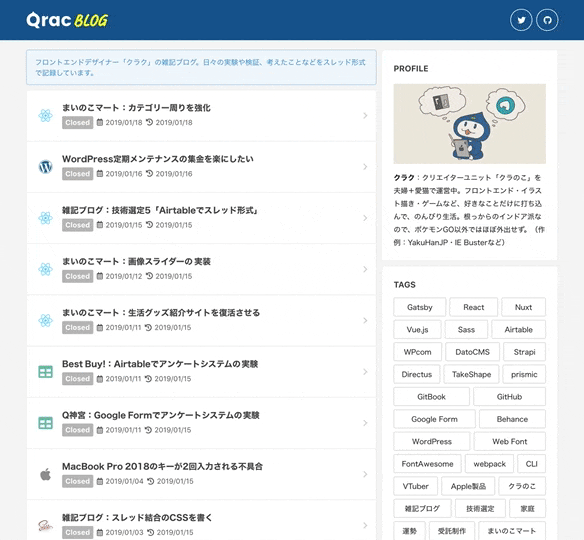Open post MacBook Pro 2018のキーが2回入力される不具合
Image resolution: width=584 pixels, height=540 pixels.
pyautogui.click(x=162, y=466)
